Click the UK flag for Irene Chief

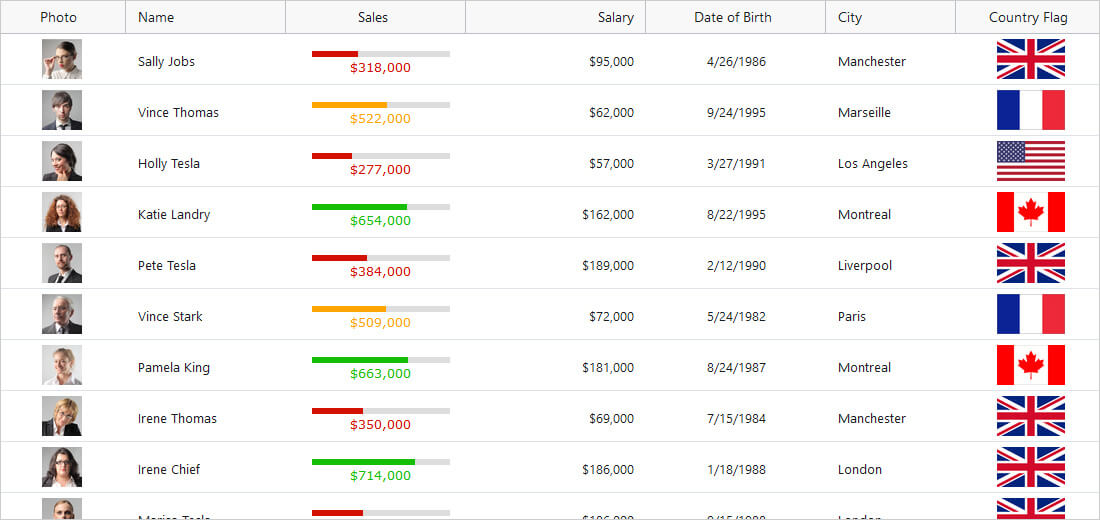pyautogui.click(x=1030, y=467)
